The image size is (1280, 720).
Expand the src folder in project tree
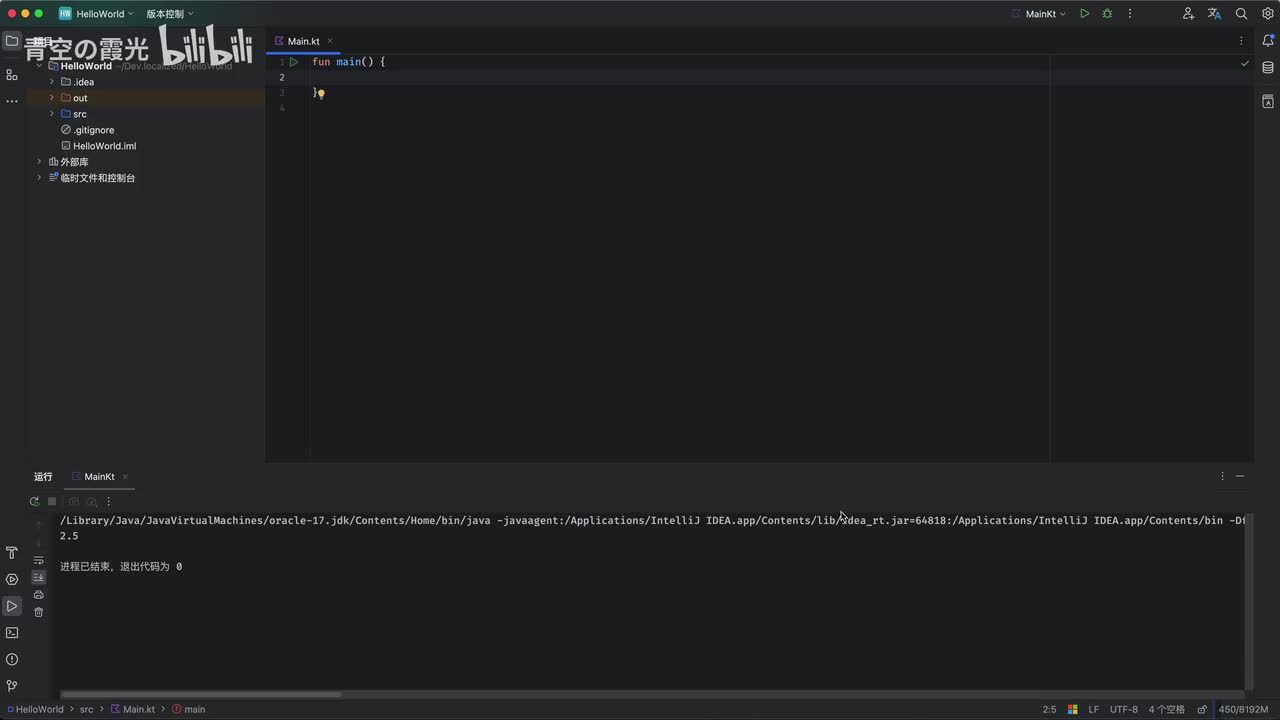click(x=52, y=114)
